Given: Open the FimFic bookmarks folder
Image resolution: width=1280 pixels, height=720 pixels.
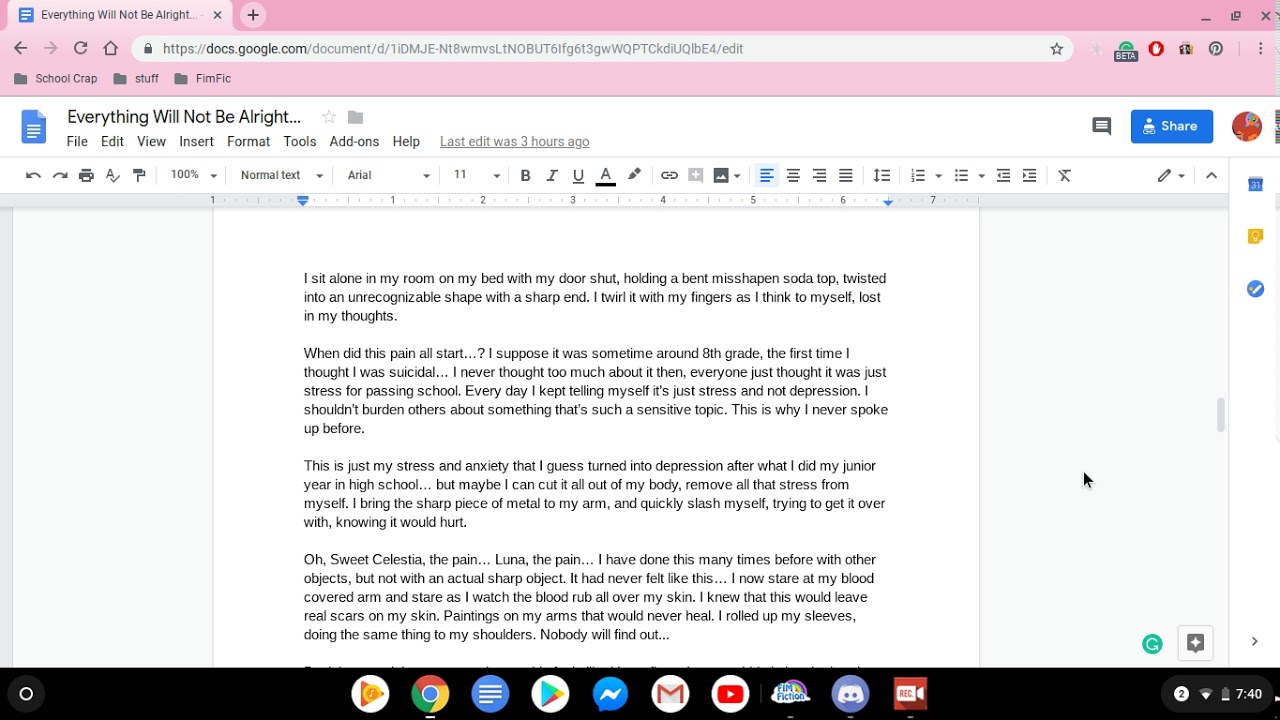Looking at the screenshot, I should (x=203, y=78).
